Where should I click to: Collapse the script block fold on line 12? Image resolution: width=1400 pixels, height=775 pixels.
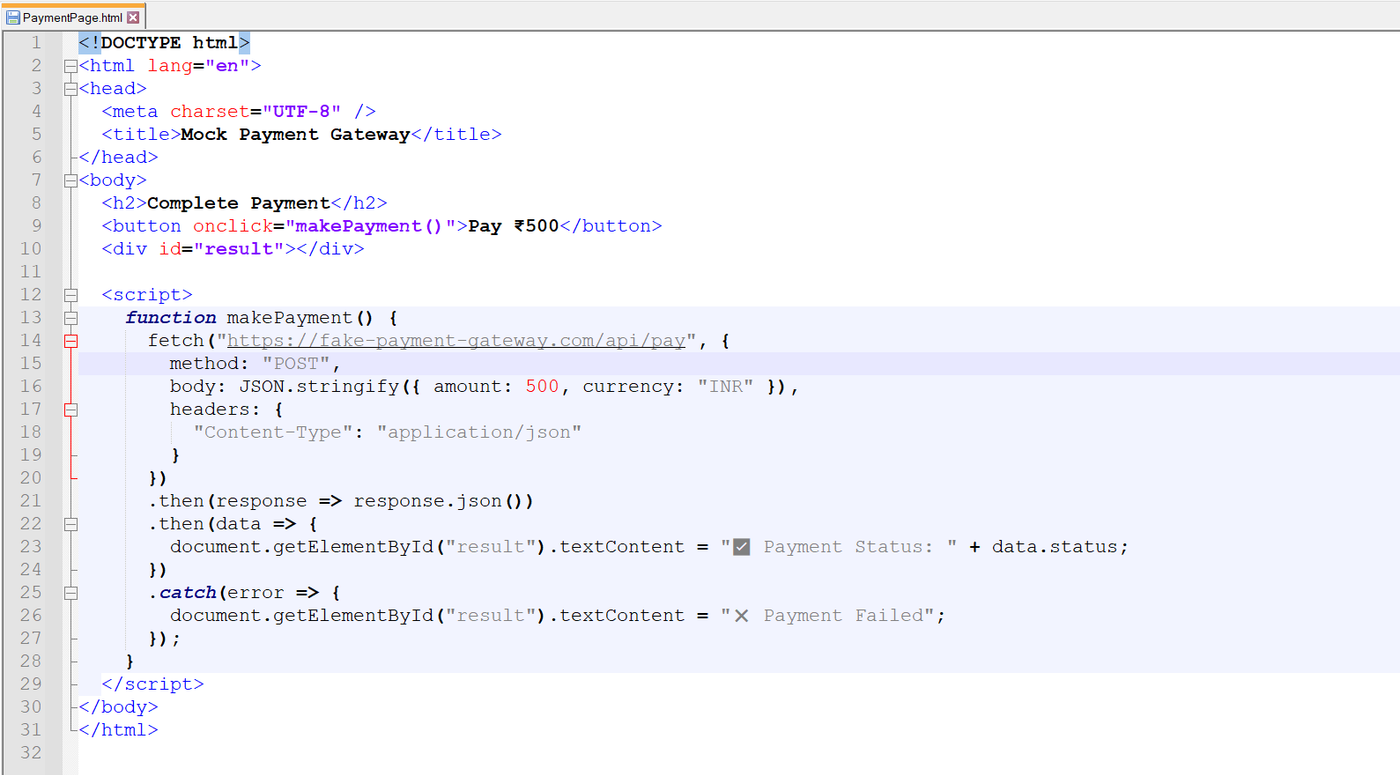click(70, 295)
